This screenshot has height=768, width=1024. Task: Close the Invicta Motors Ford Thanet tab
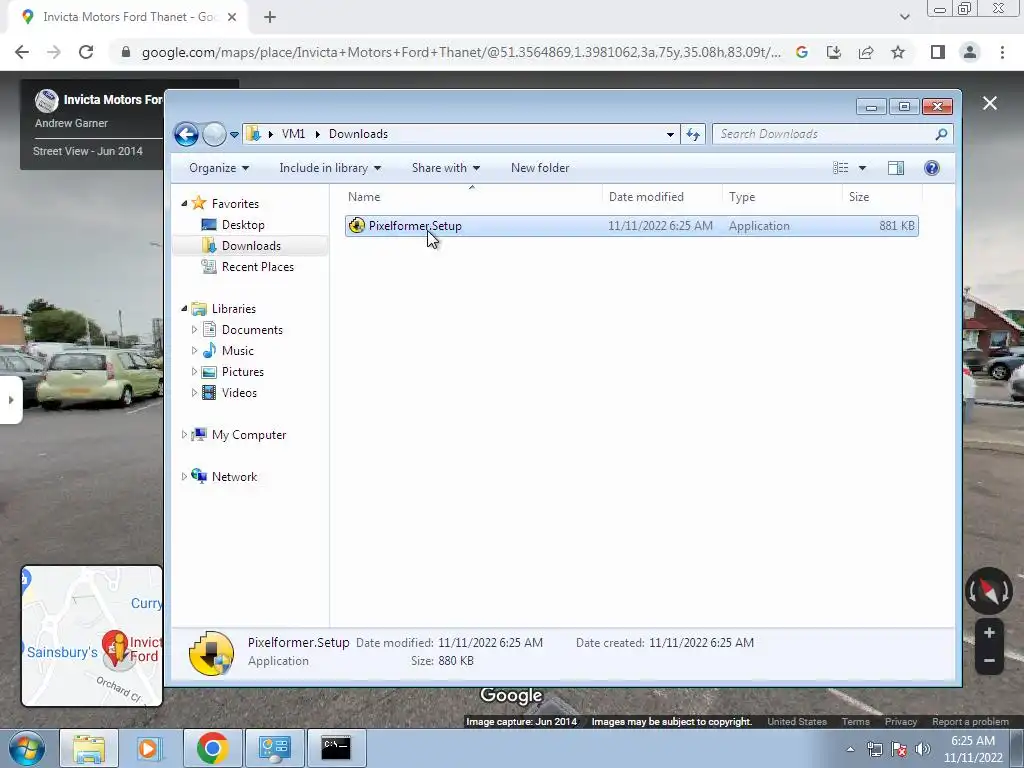pyautogui.click(x=232, y=17)
